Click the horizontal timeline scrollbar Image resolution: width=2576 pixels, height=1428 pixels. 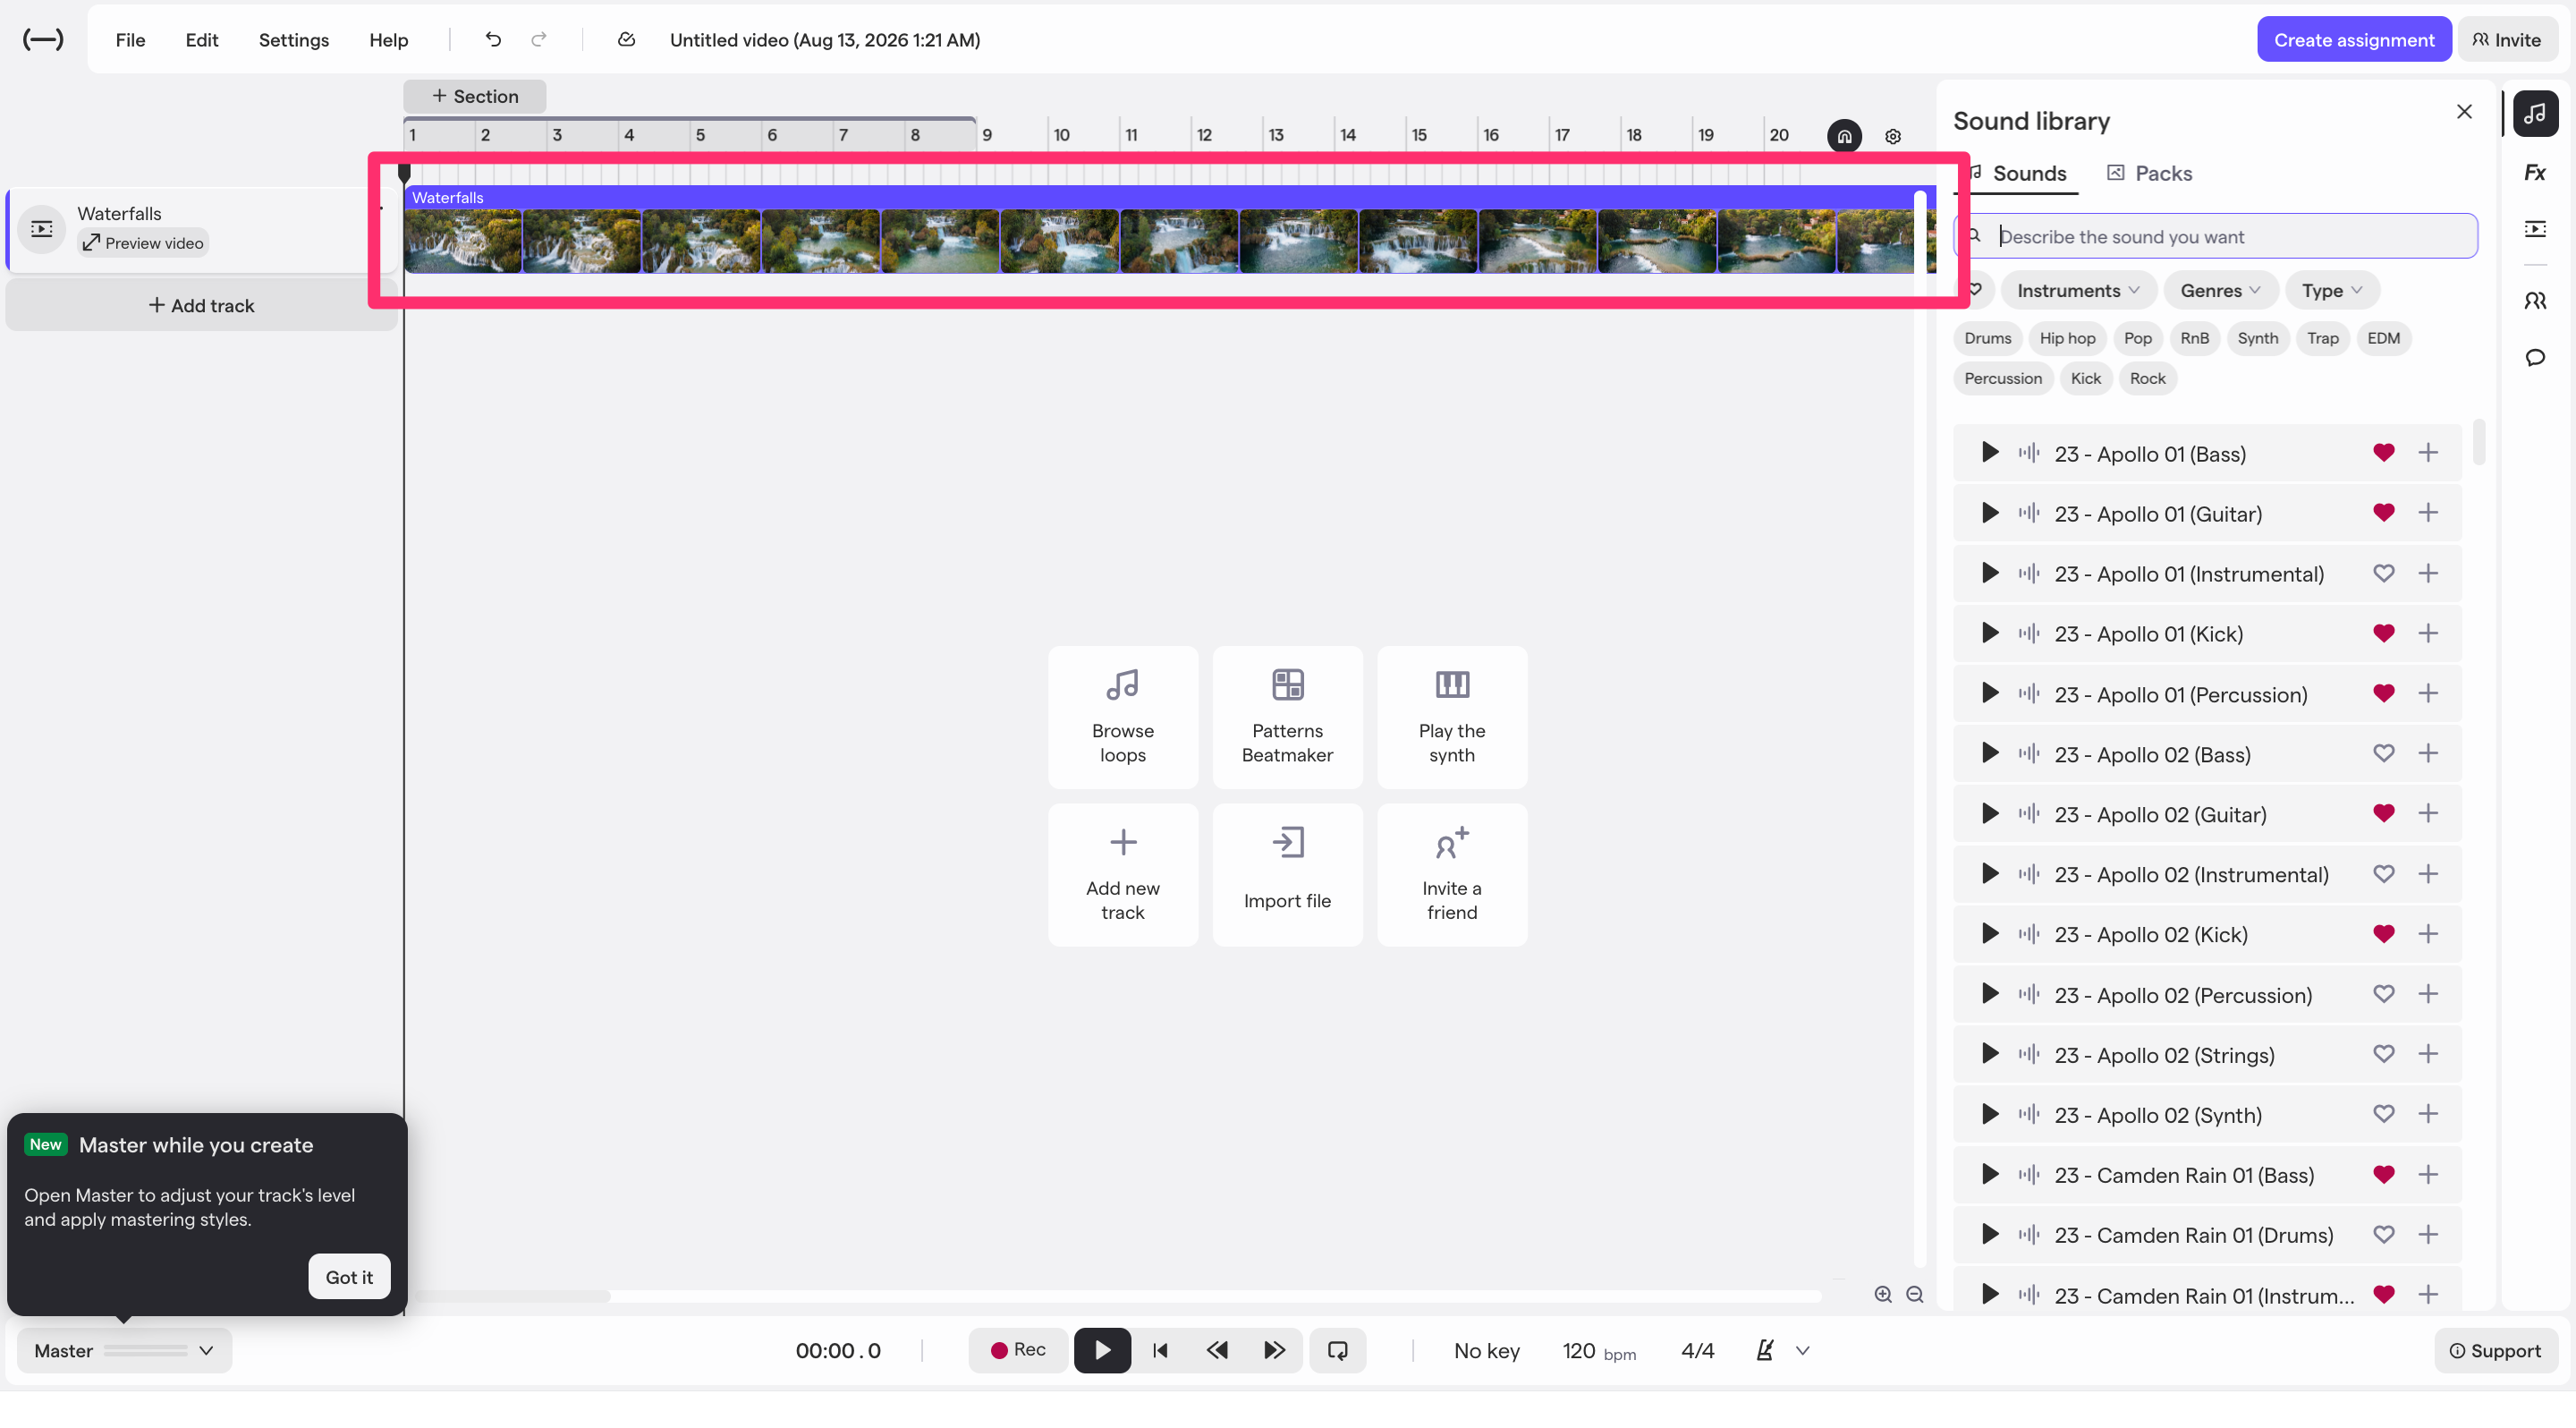click(510, 1297)
